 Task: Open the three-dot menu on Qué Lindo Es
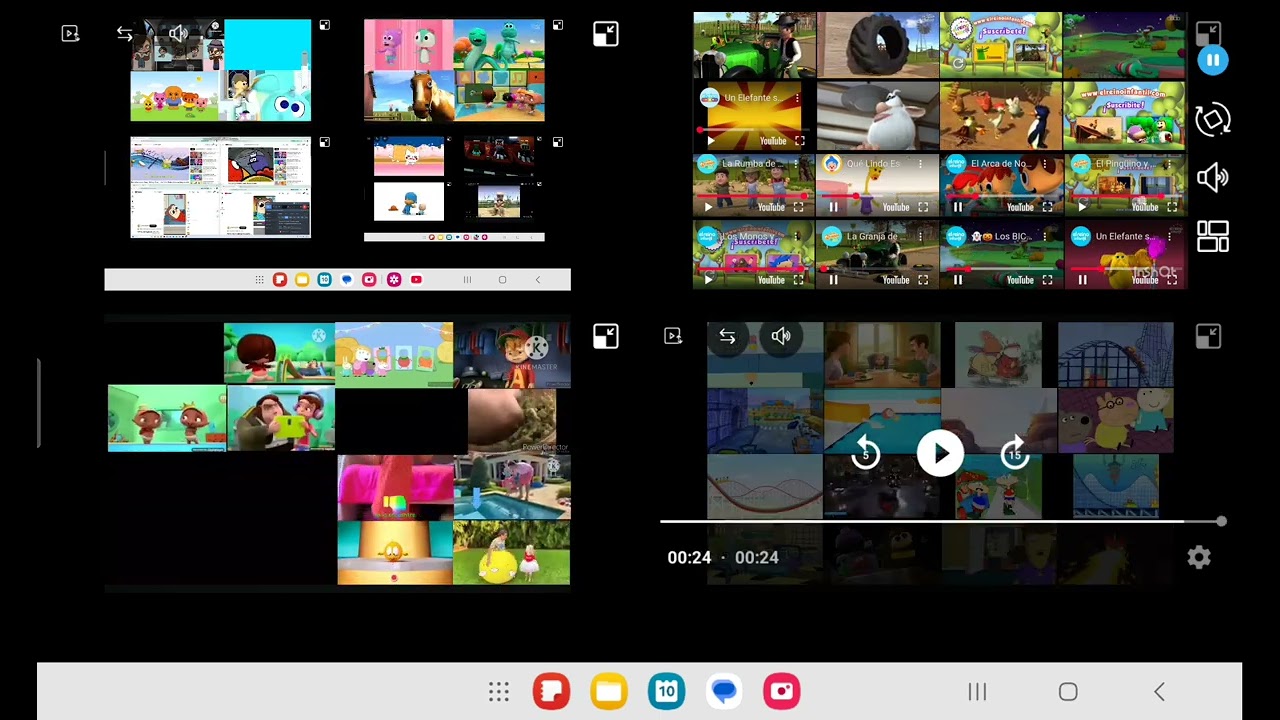click(920, 164)
